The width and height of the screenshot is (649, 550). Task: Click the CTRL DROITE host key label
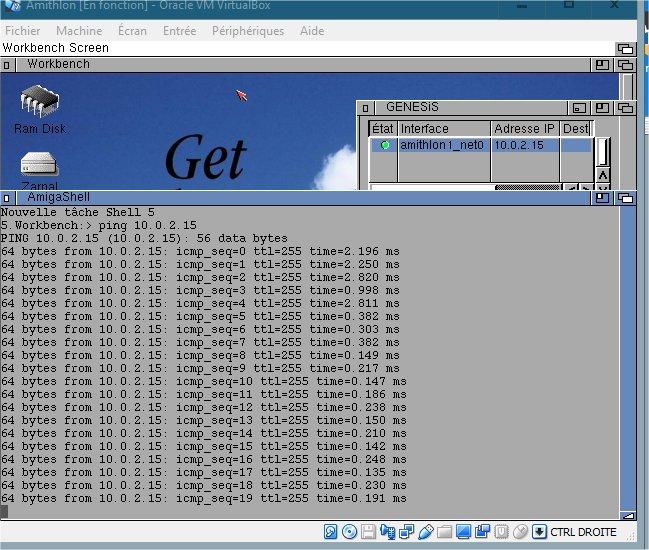pyautogui.click(x=583, y=532)
